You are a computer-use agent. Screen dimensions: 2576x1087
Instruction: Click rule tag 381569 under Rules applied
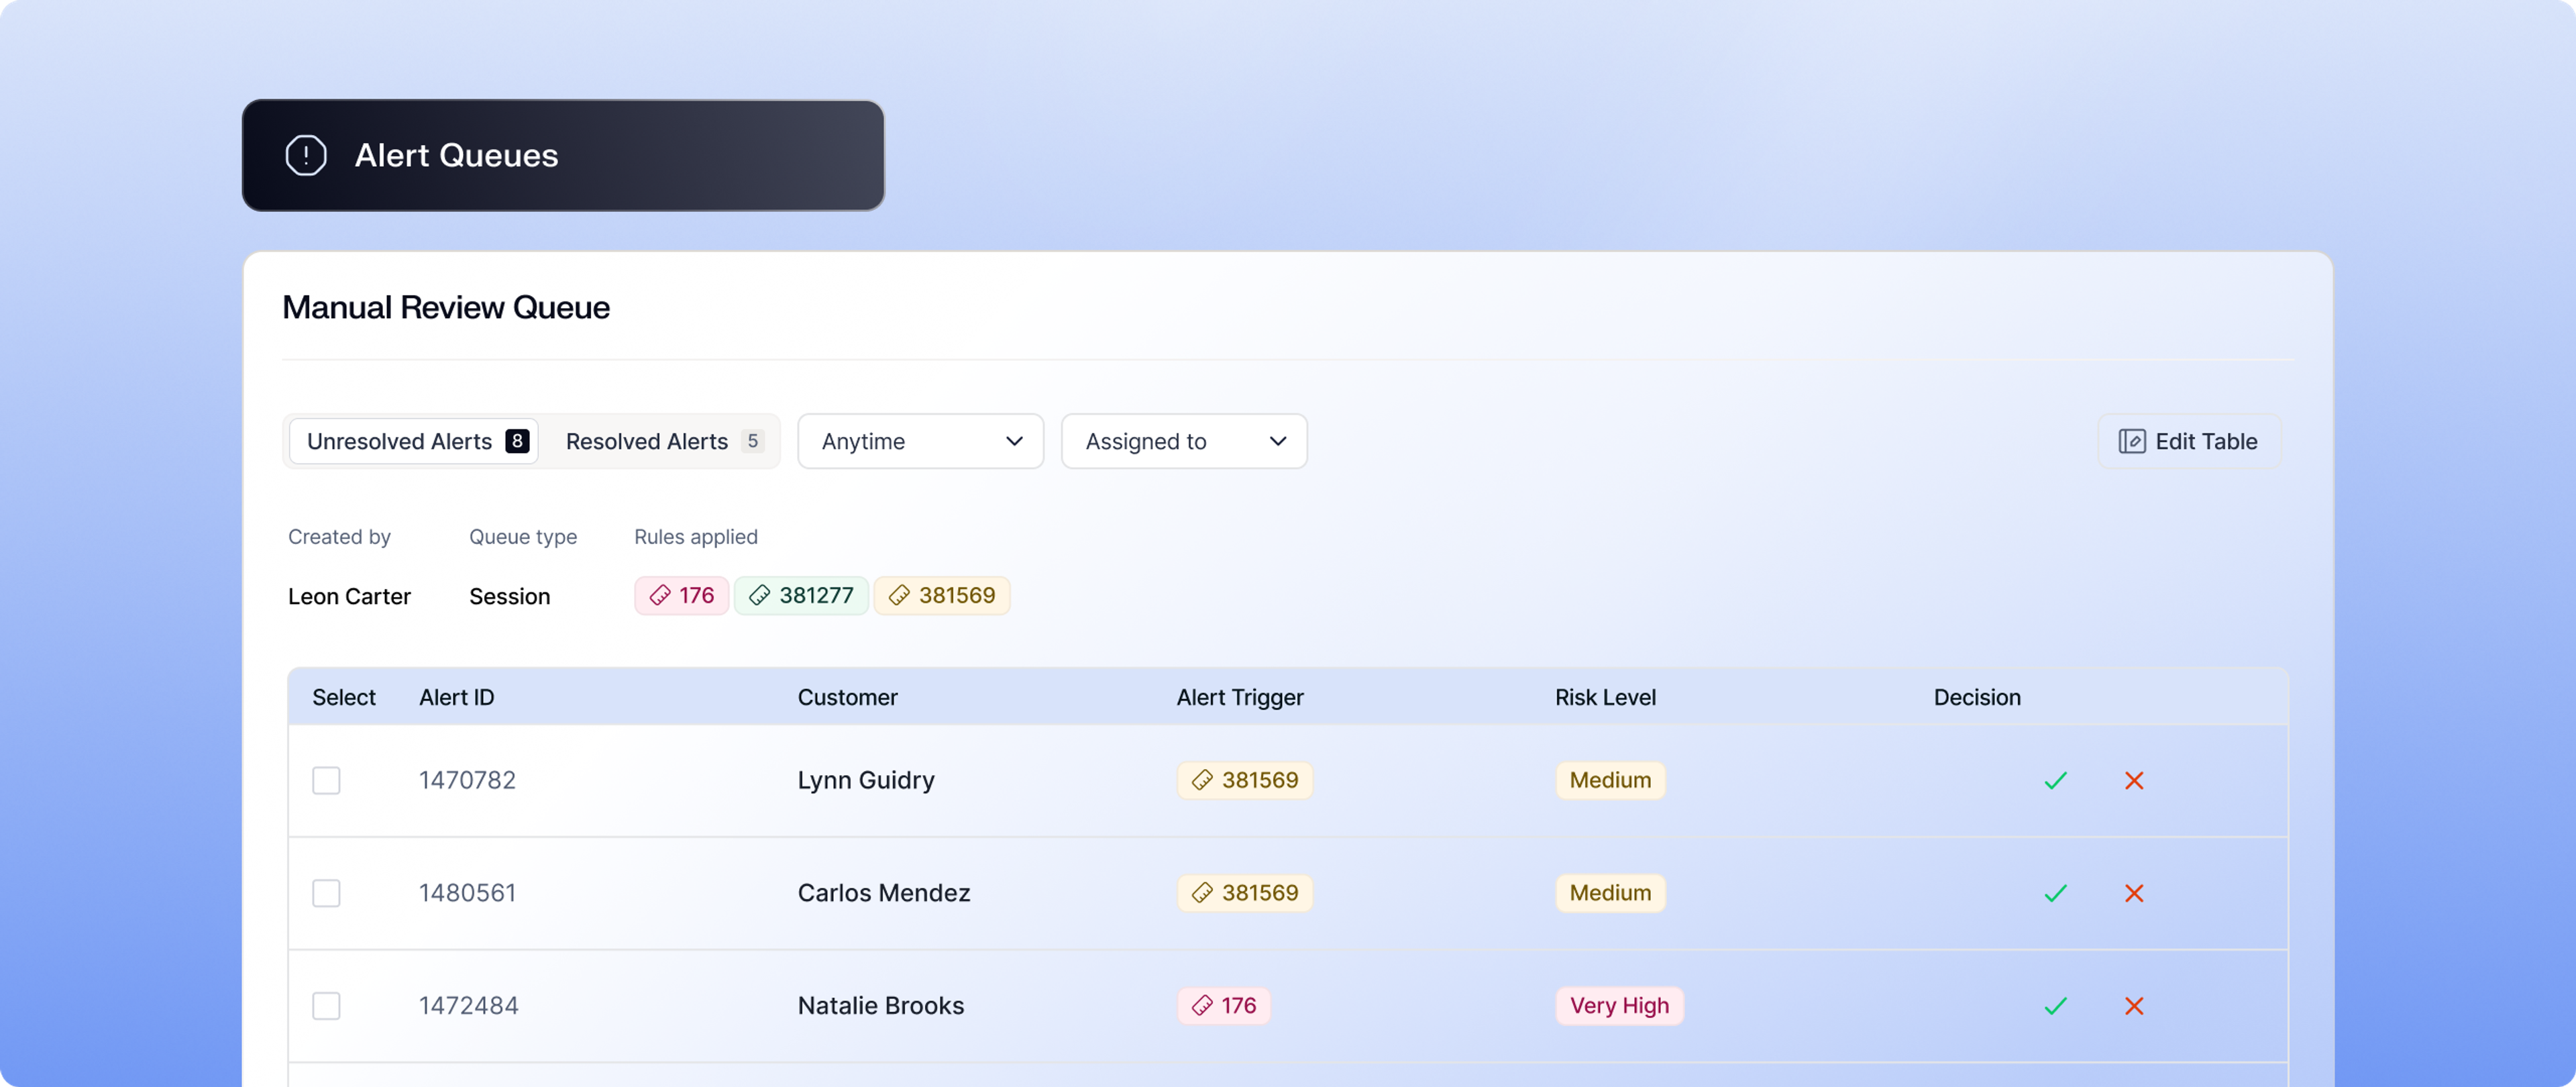pos(941,596)
